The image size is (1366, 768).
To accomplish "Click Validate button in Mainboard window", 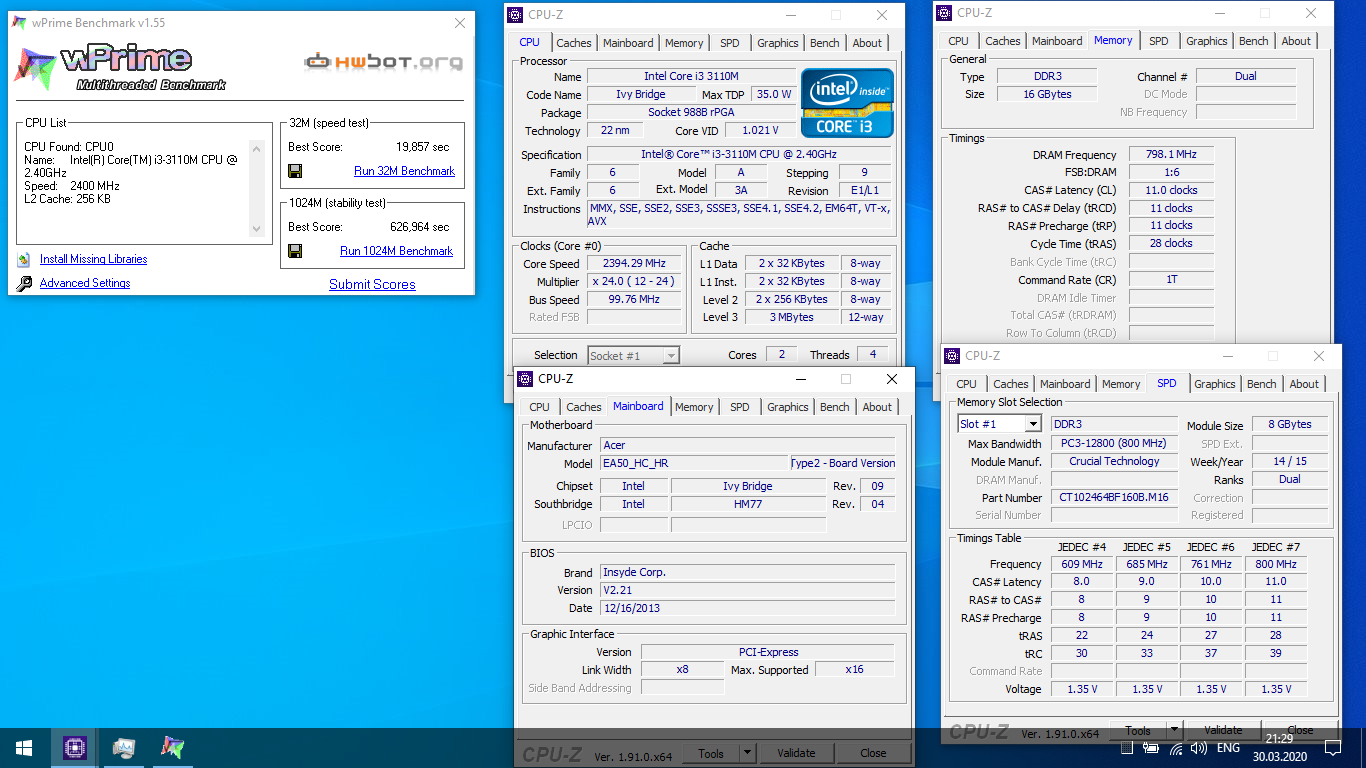I will point(796,753).
